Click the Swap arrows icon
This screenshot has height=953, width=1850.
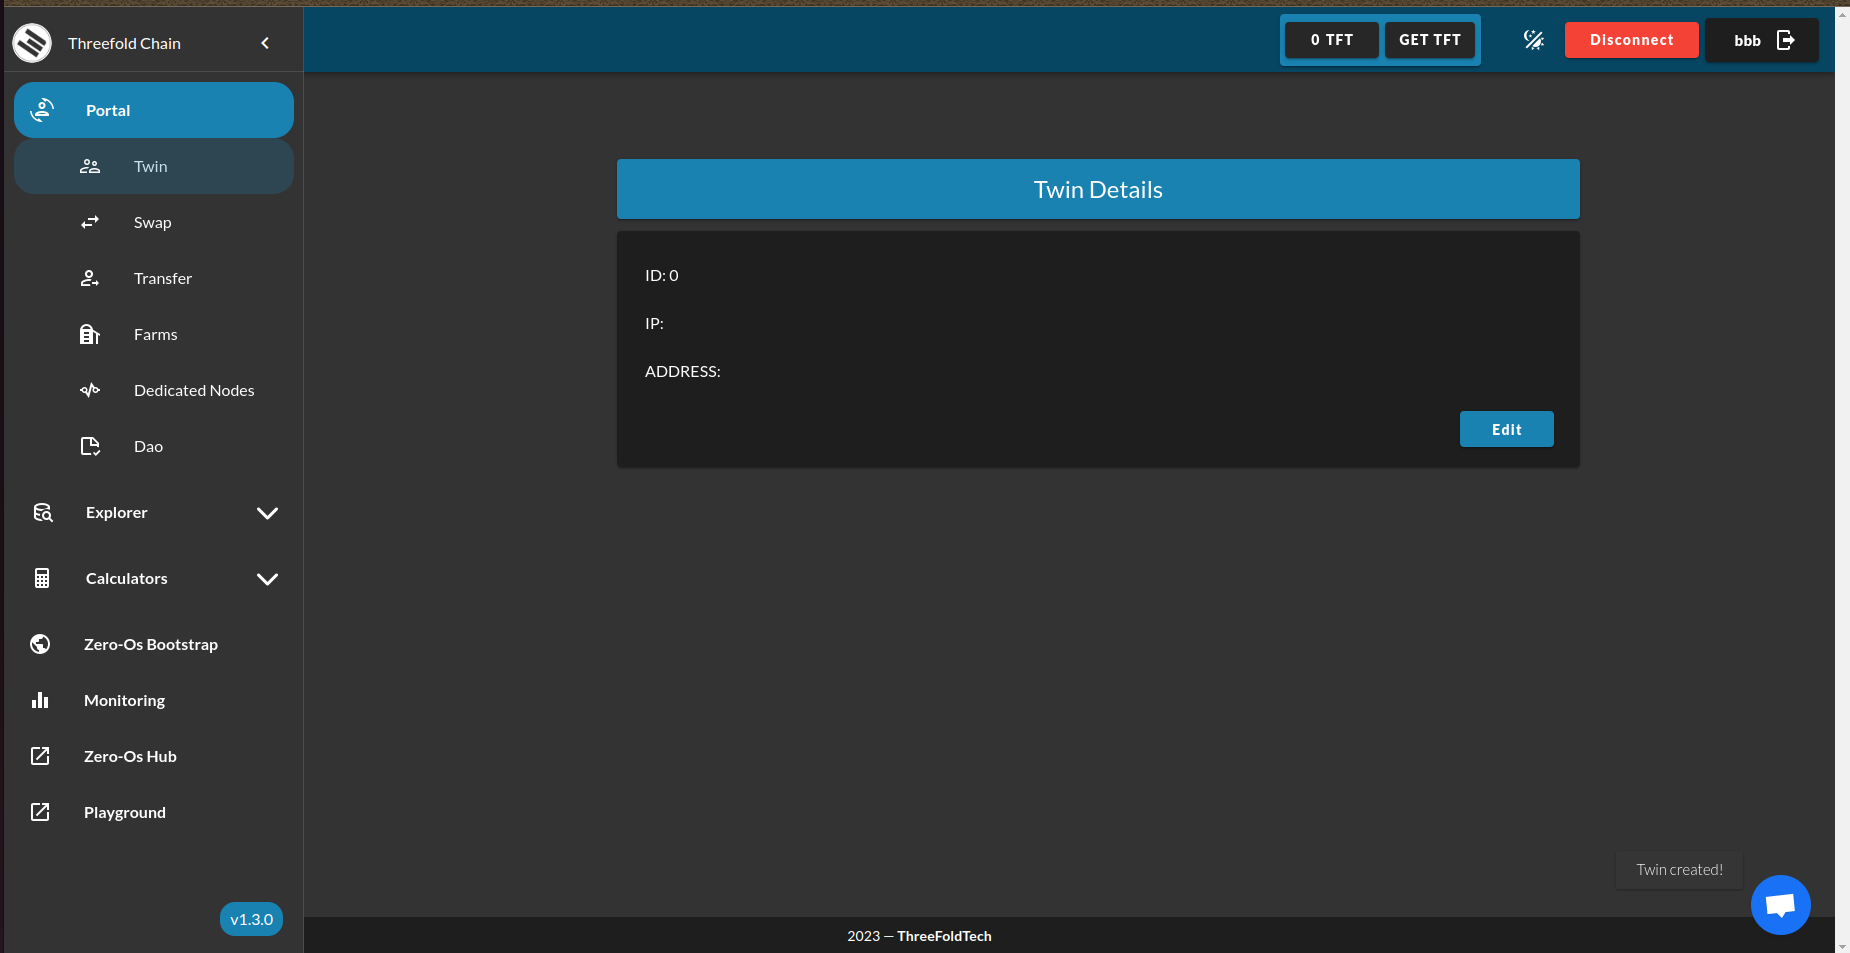tap(90, 222)
